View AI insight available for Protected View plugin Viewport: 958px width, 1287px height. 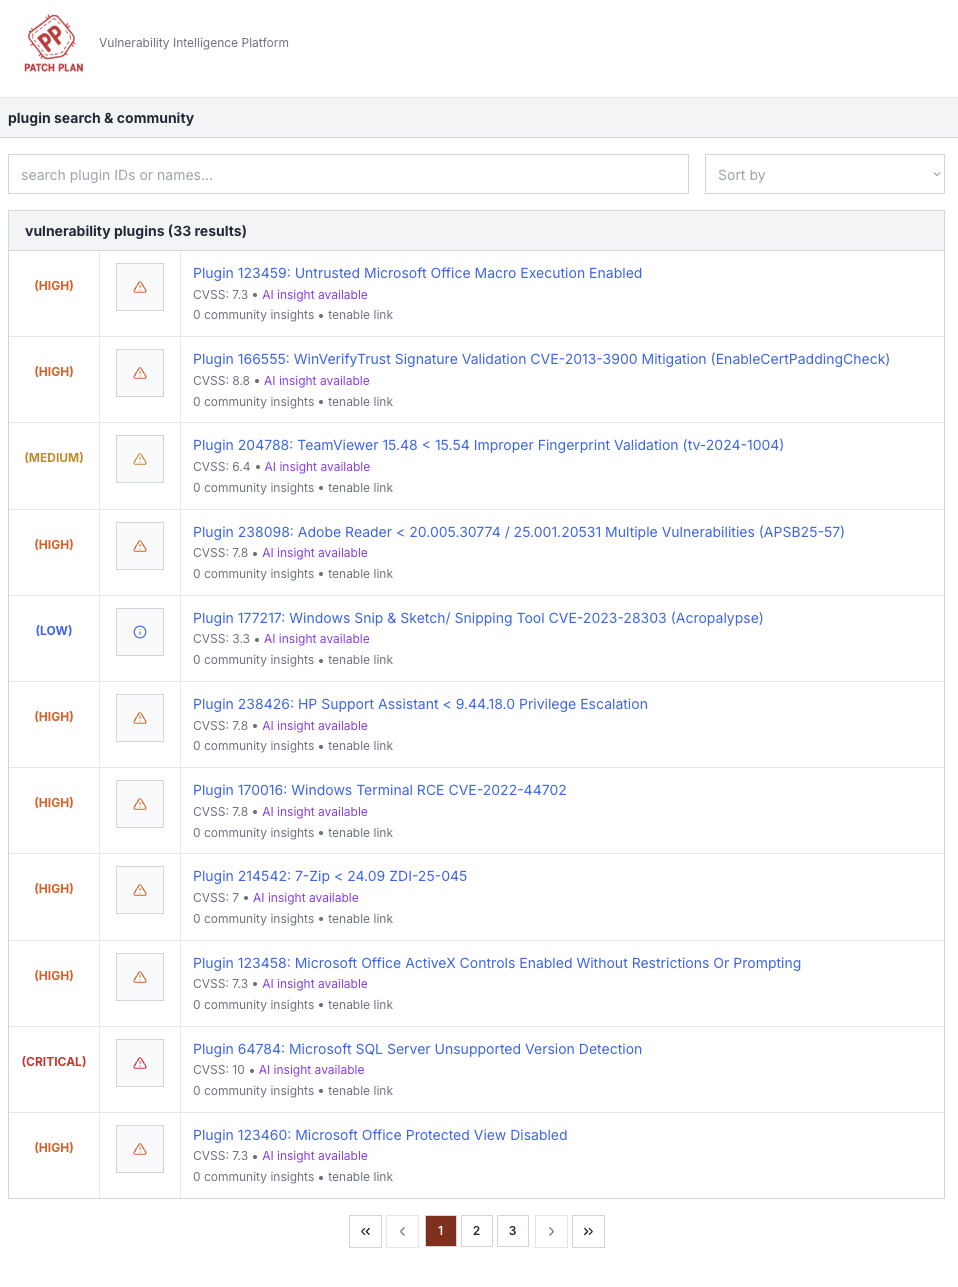click(315, 1156)
